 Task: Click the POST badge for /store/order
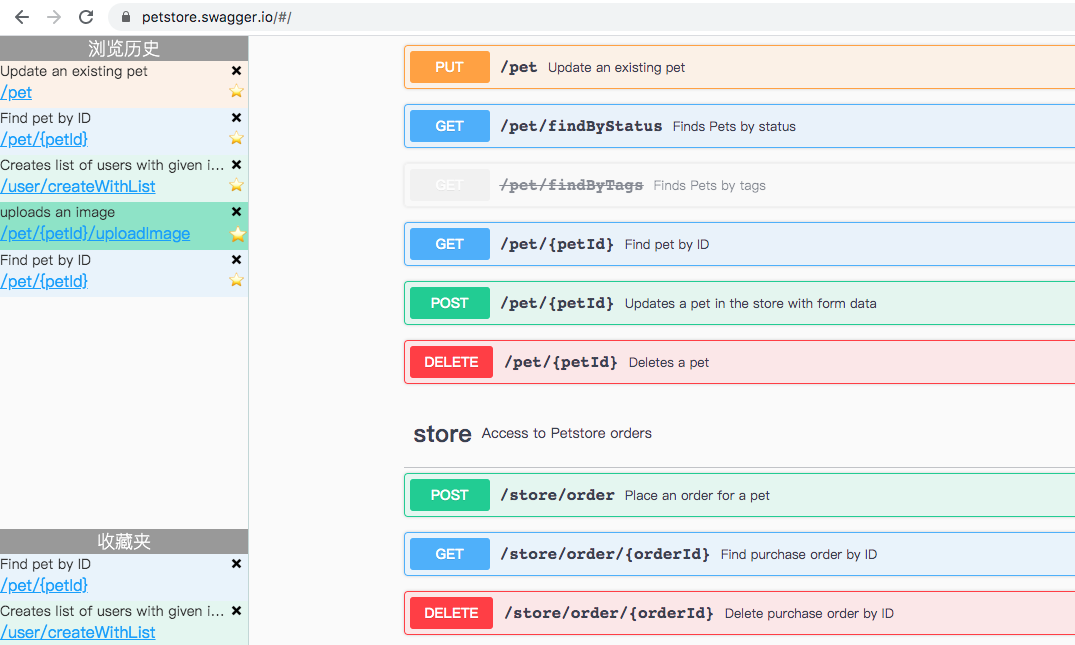point(448,494)
